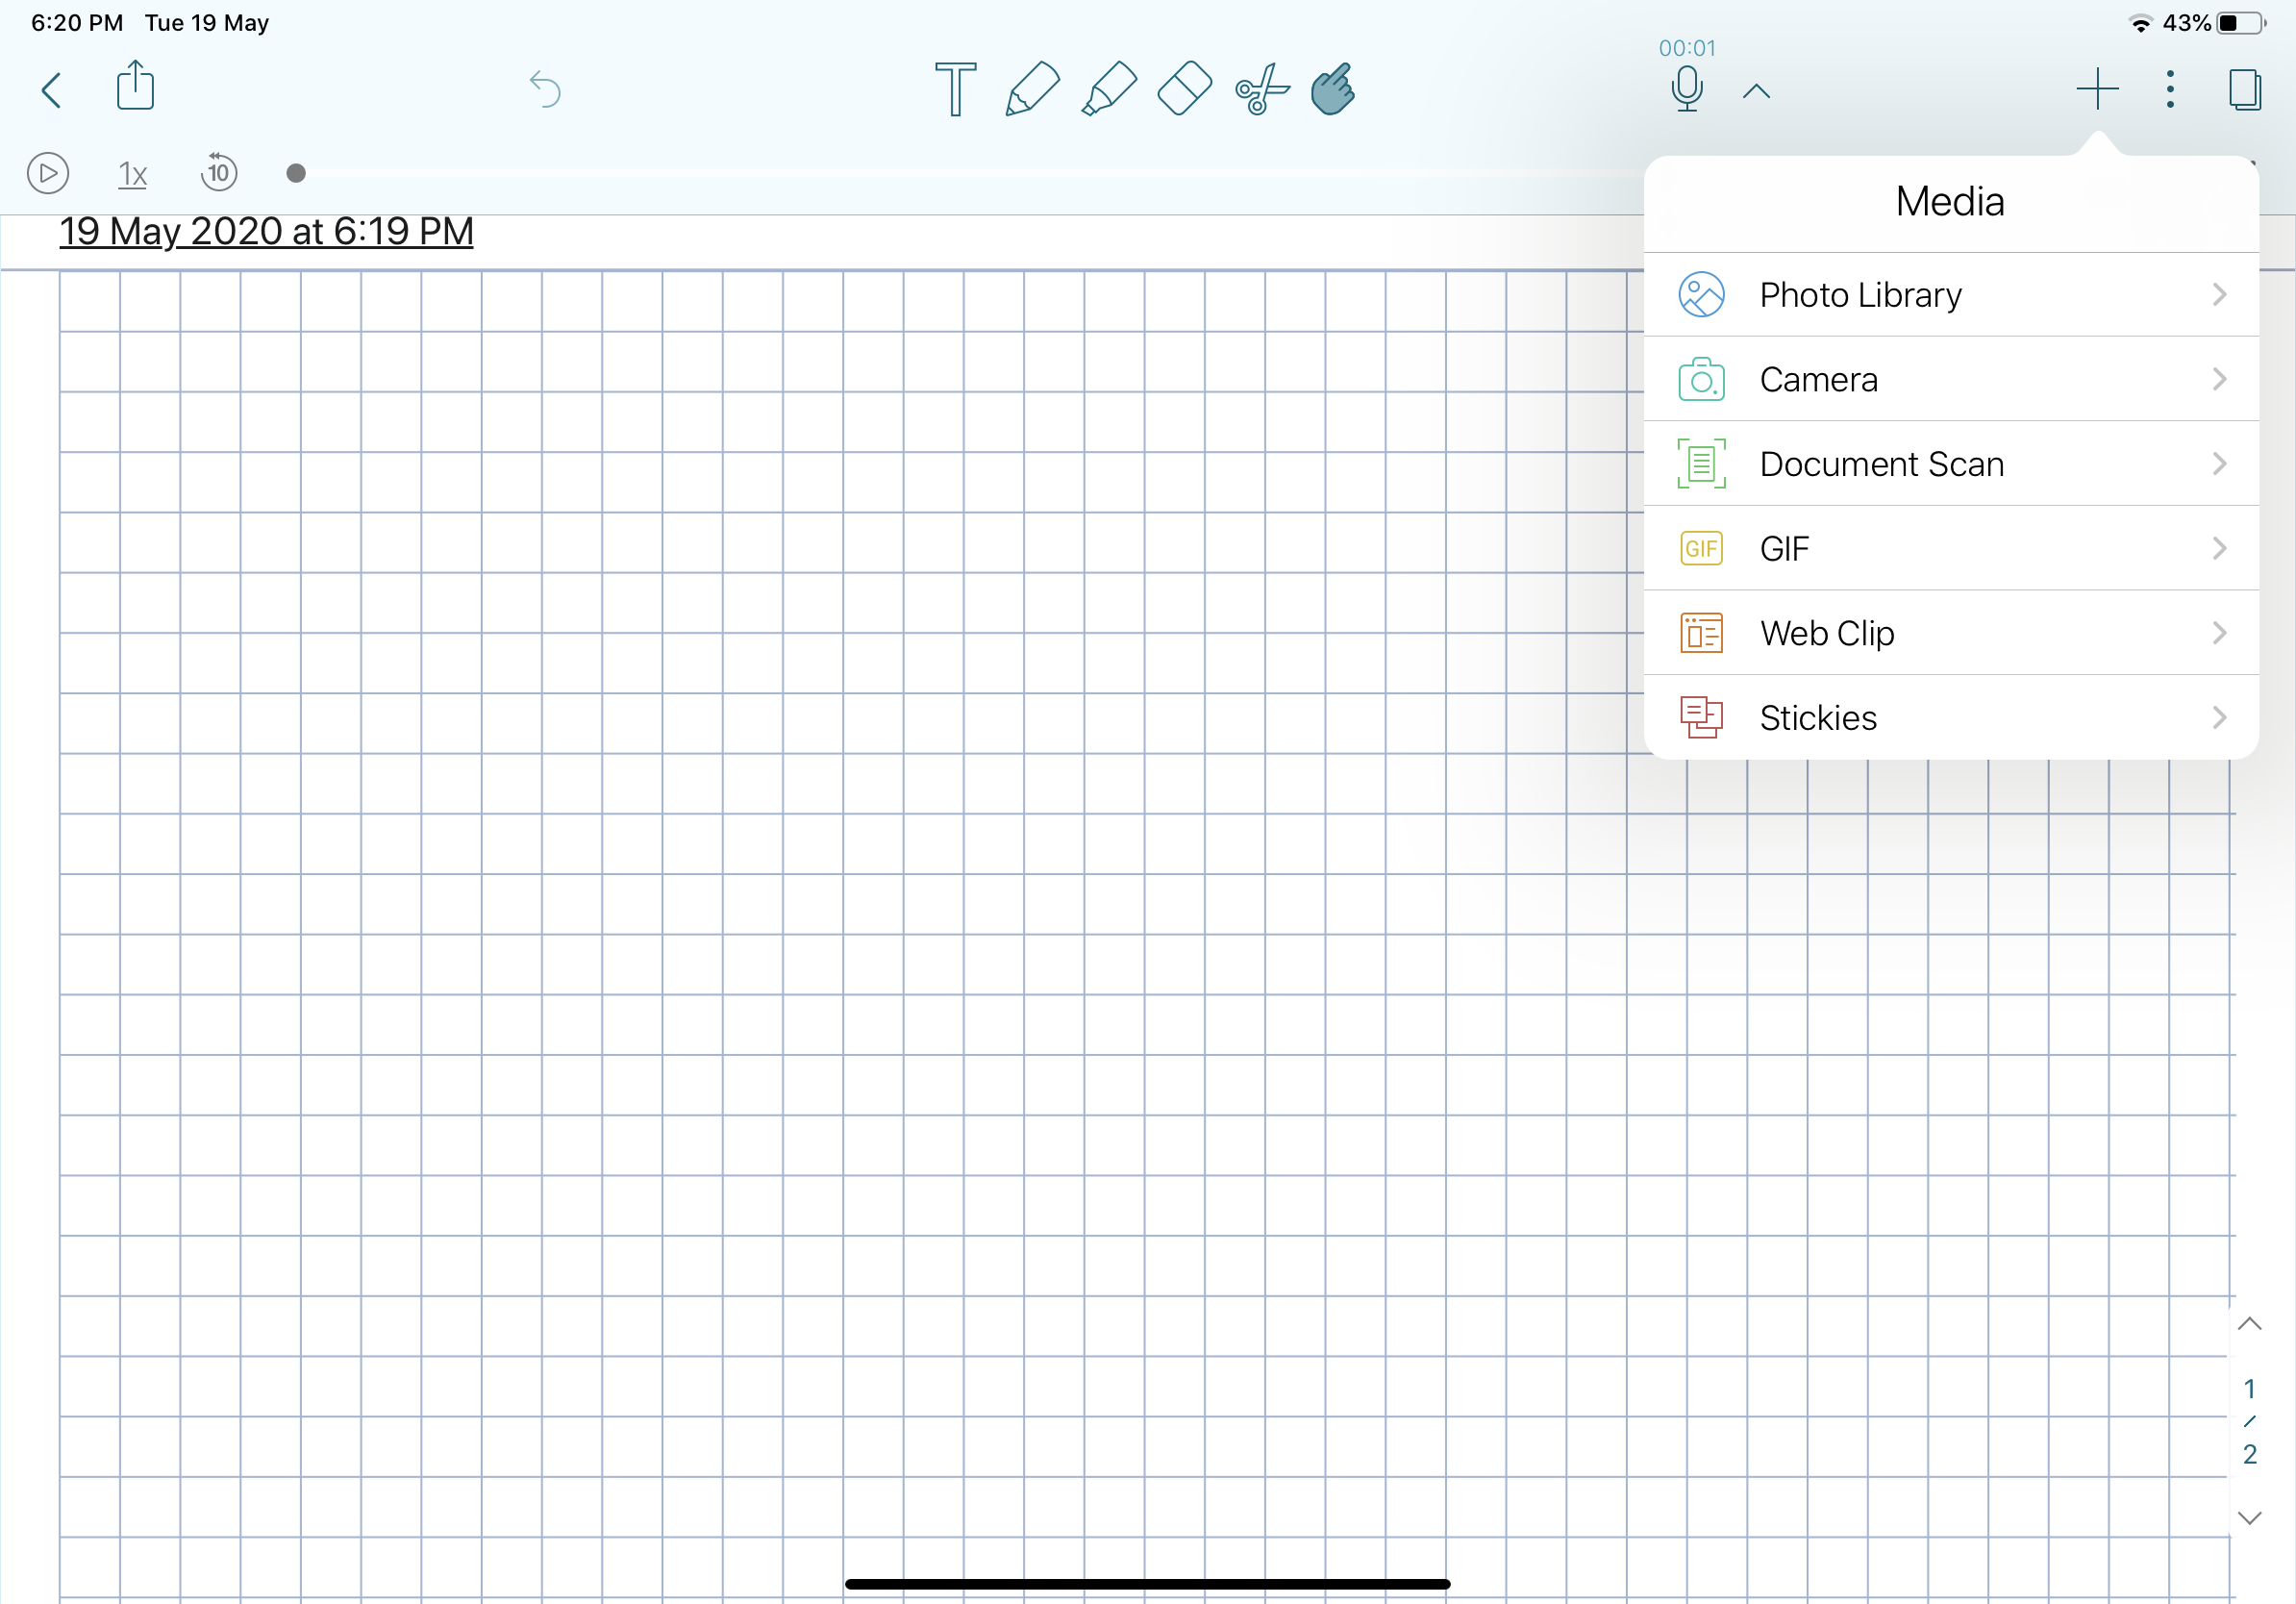Viewport: 2296px width, 1604px height.
Task: Click the note title date text
Action: click(x=266, y=232)
